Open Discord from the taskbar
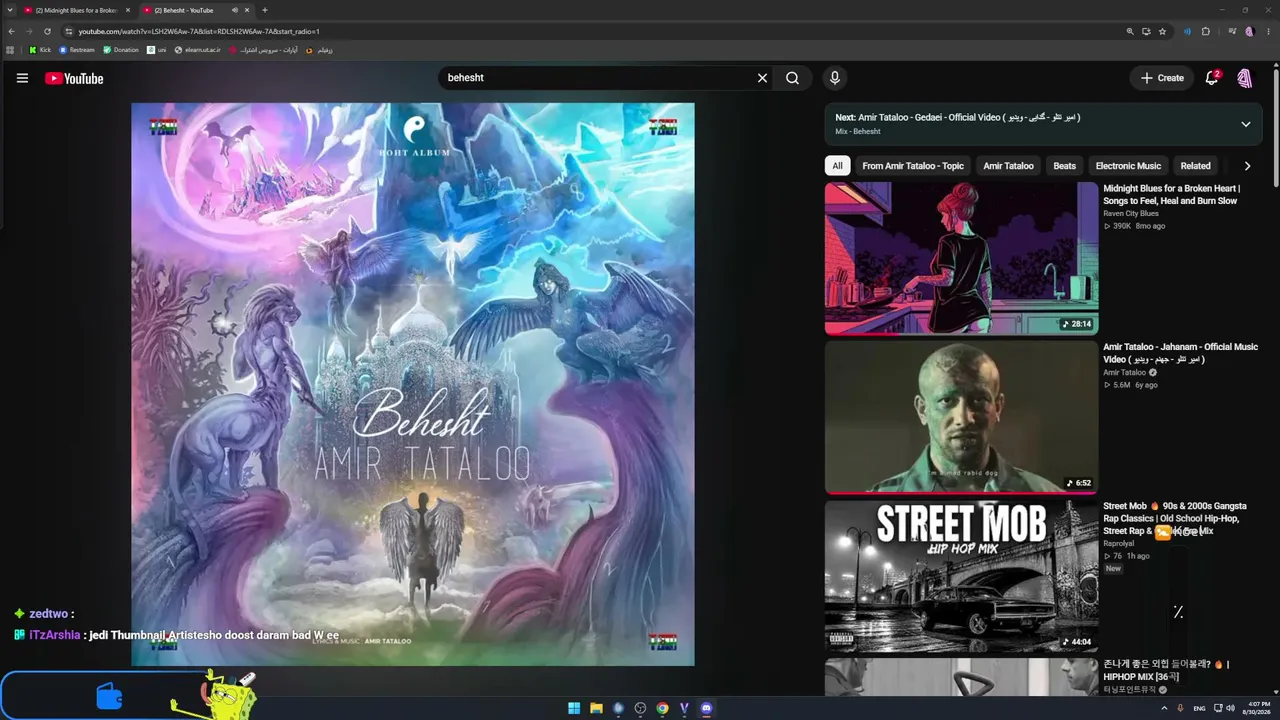The height and width of the screenshot is (720, 1280). pos(706,708)
